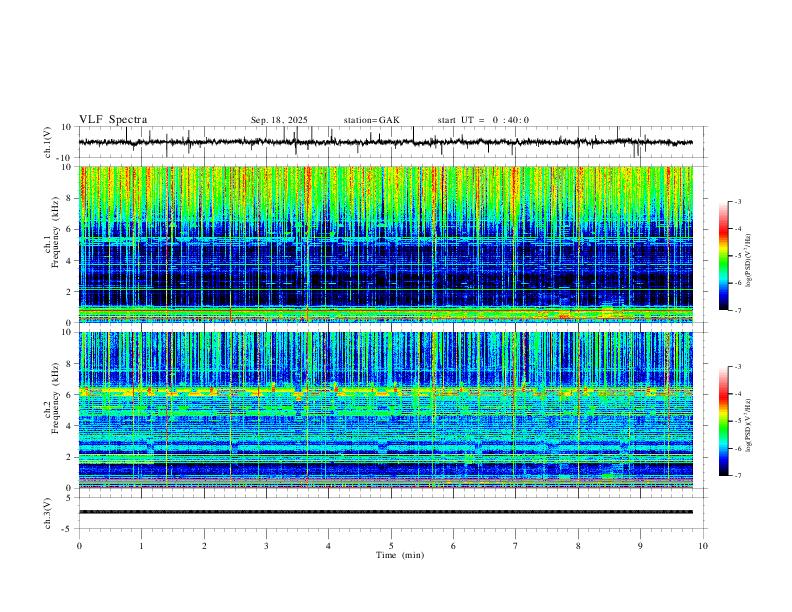The width and height of the screenshot is (792, 612).
Task: Click the ch.2 color bar log(PSD) label
Action: [749, 426]
